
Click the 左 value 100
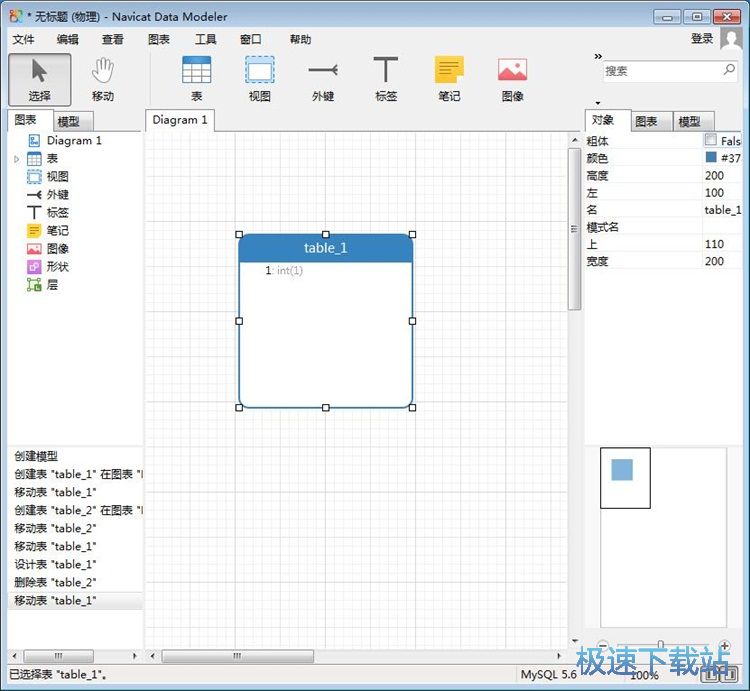pos(714,193)
